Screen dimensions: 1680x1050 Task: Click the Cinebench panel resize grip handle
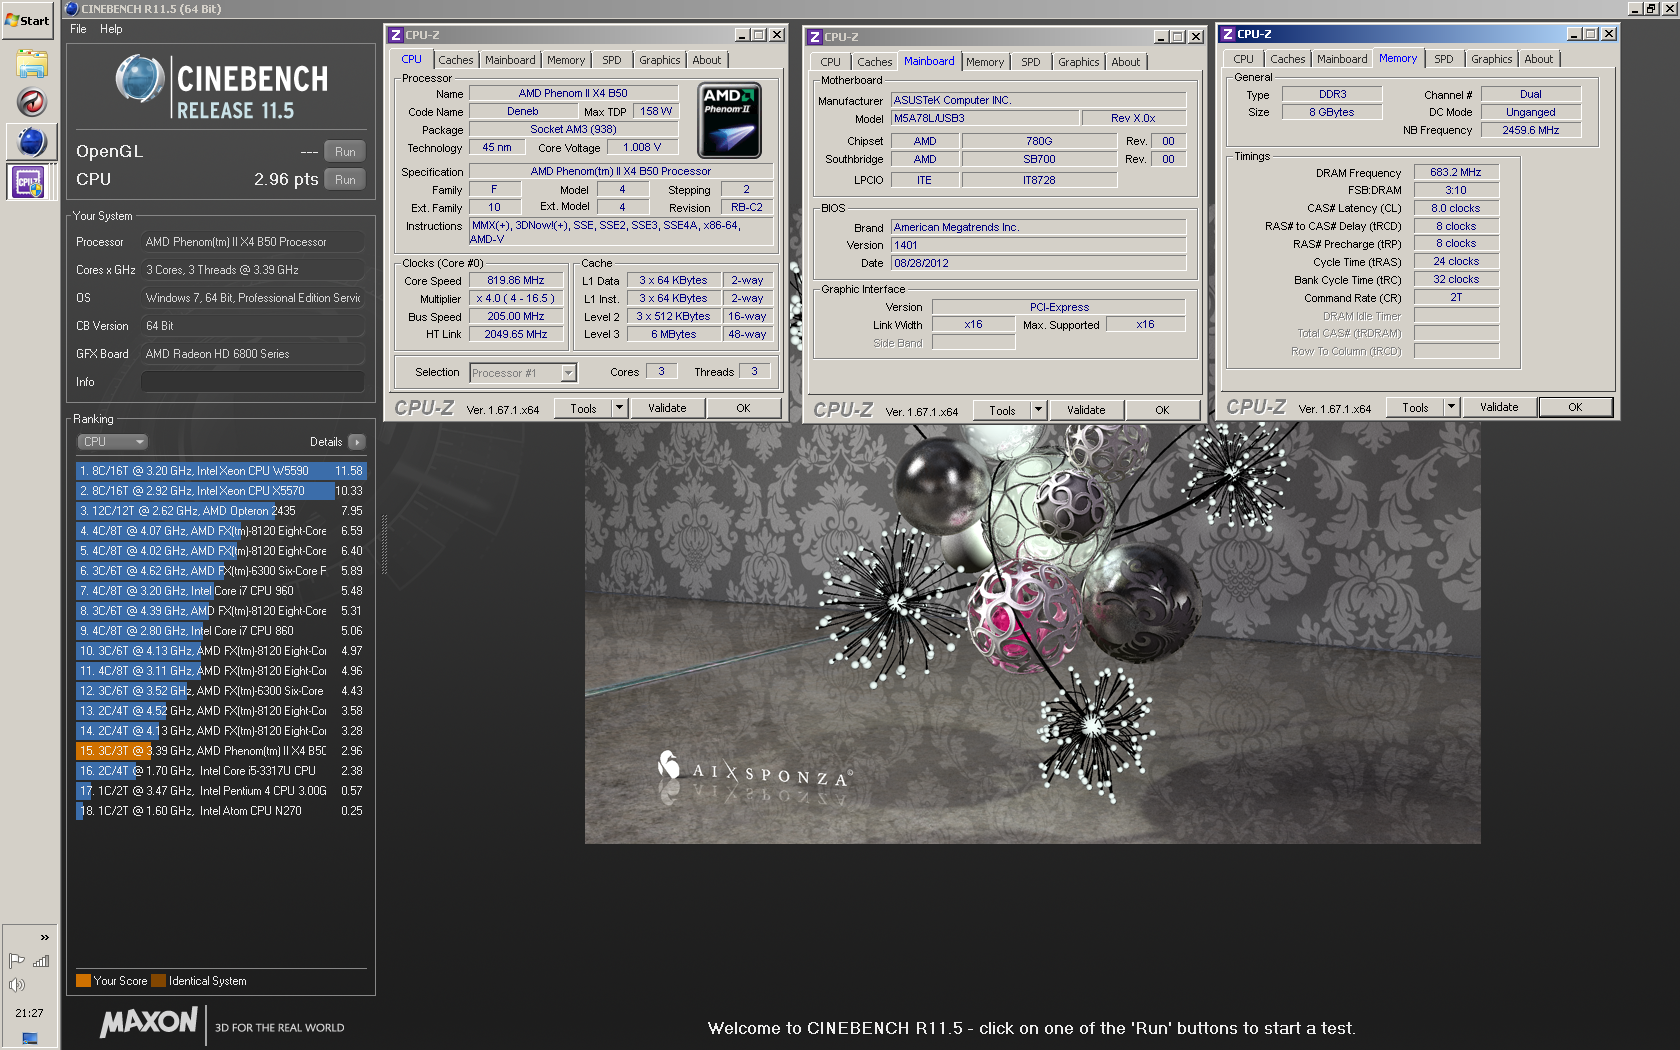pyautogui.click(x=384, y=547)
